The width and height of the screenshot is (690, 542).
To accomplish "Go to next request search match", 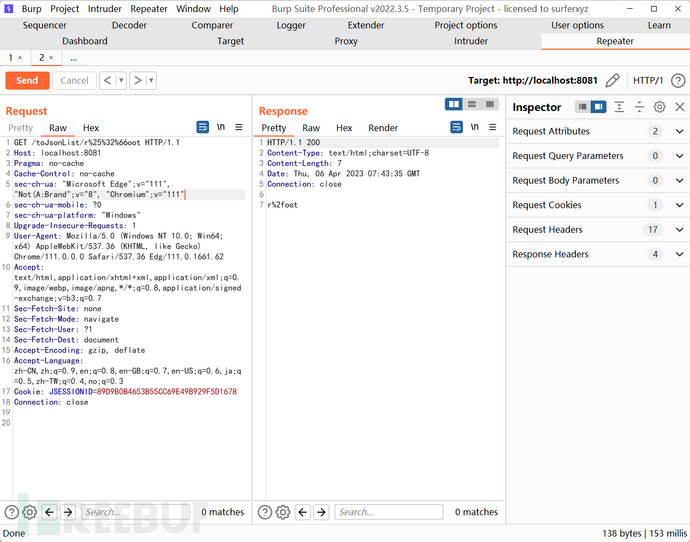I will pos(68,512).
